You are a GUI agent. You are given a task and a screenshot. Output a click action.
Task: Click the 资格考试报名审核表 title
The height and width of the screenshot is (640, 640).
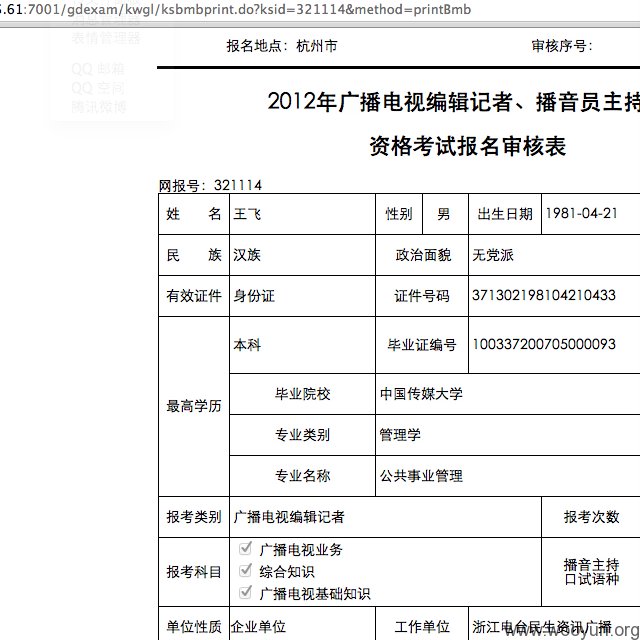pyautogui.click(x=468, y=146)
